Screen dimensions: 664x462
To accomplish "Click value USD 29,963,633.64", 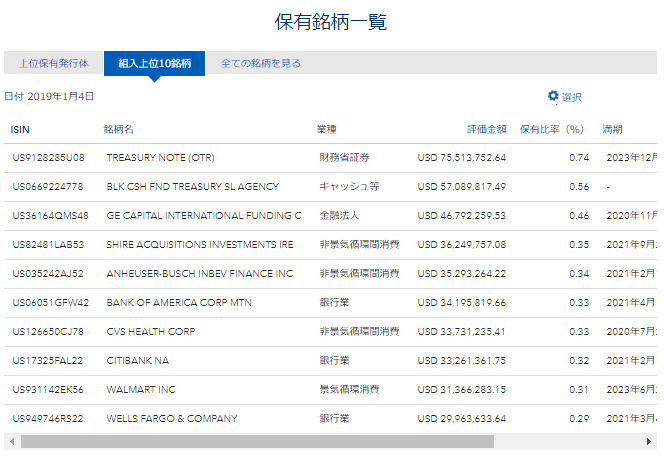I will tap(462, 419).
